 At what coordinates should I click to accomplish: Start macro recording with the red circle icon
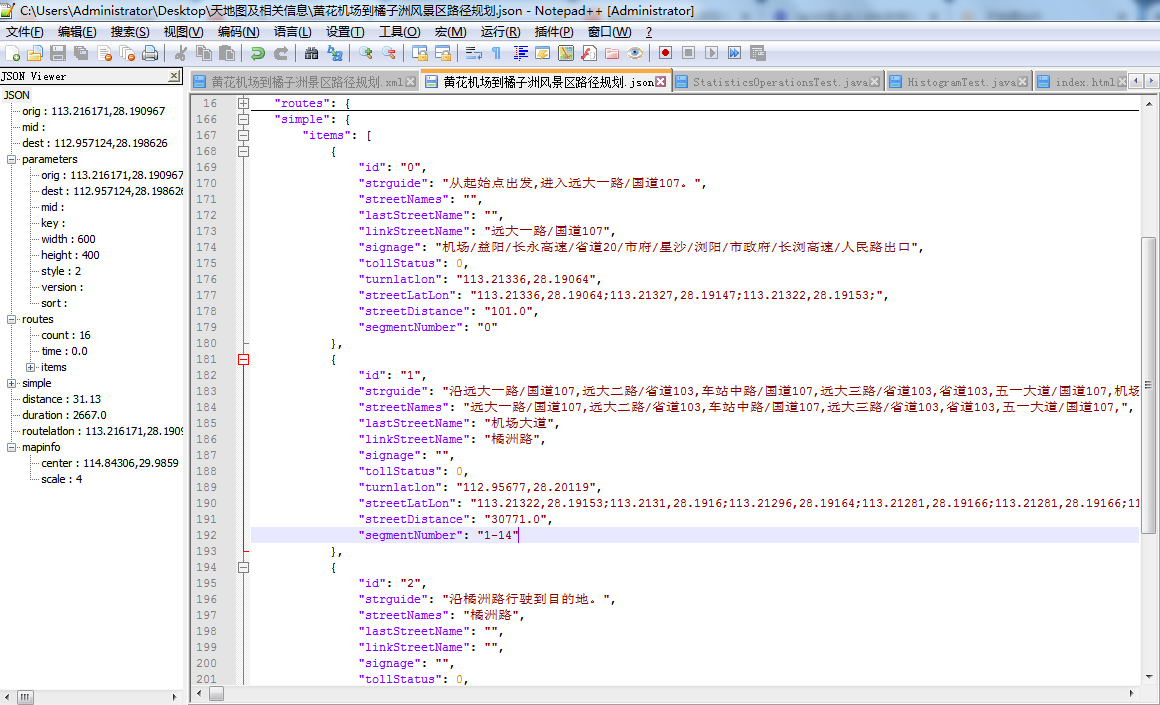coord(665,53)
